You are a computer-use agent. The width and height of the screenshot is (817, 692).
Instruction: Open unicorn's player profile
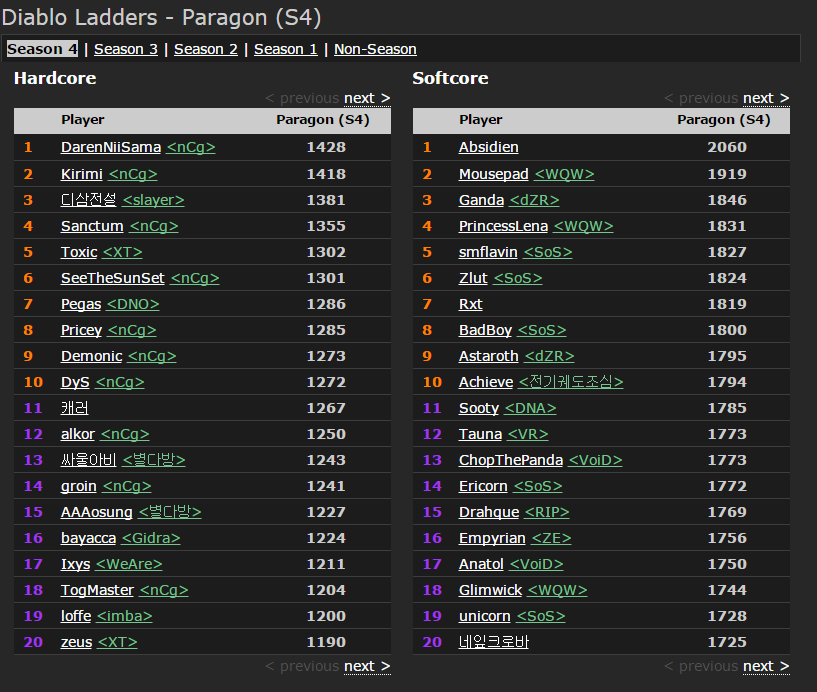[485, 616]
